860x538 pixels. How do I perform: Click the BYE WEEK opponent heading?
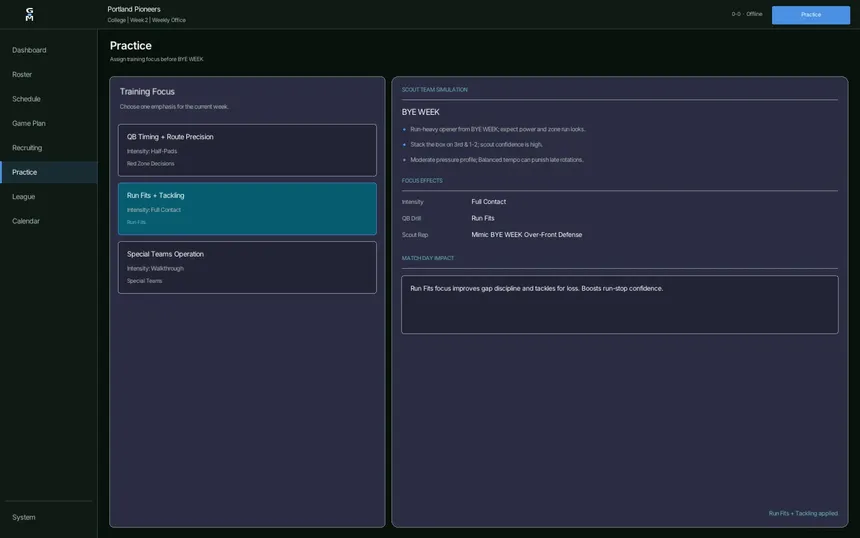coord(421,112)
